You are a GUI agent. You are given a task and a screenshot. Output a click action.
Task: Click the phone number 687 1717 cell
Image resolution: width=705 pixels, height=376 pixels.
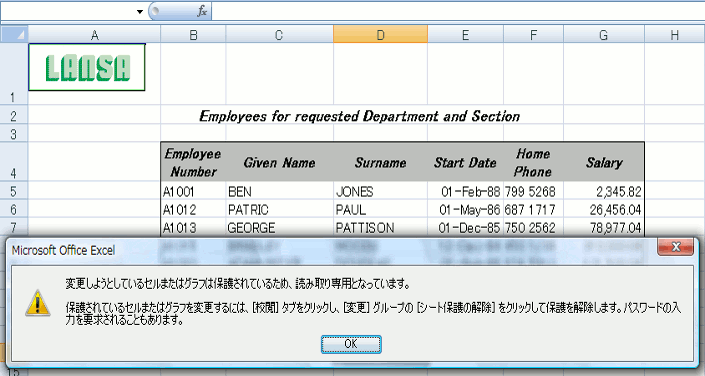coord(533,210)
